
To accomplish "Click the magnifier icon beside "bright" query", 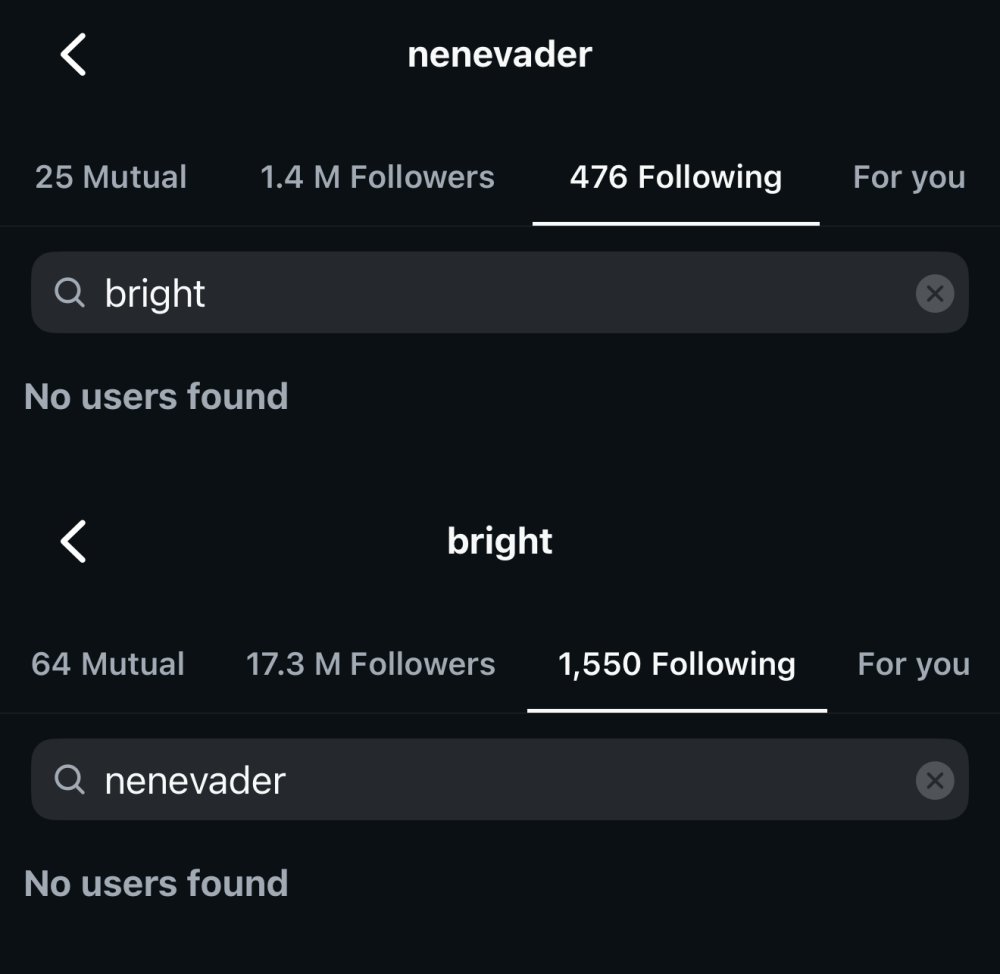I will click(69, 293).
